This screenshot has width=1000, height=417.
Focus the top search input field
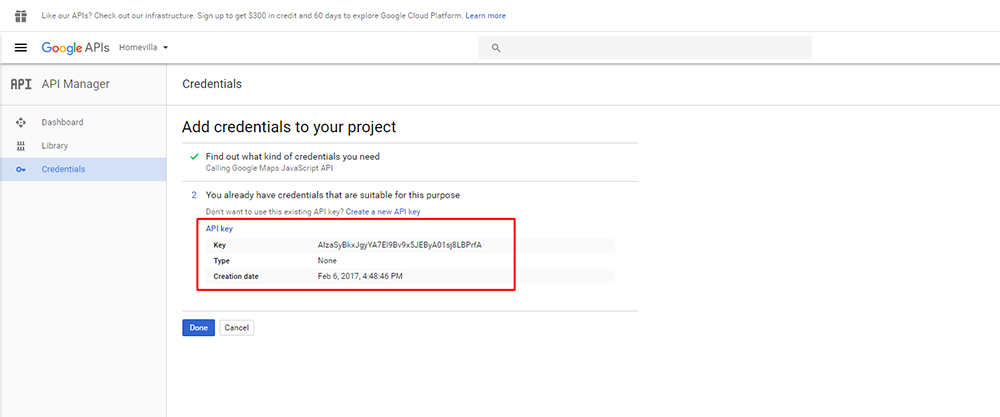point(645,48)
